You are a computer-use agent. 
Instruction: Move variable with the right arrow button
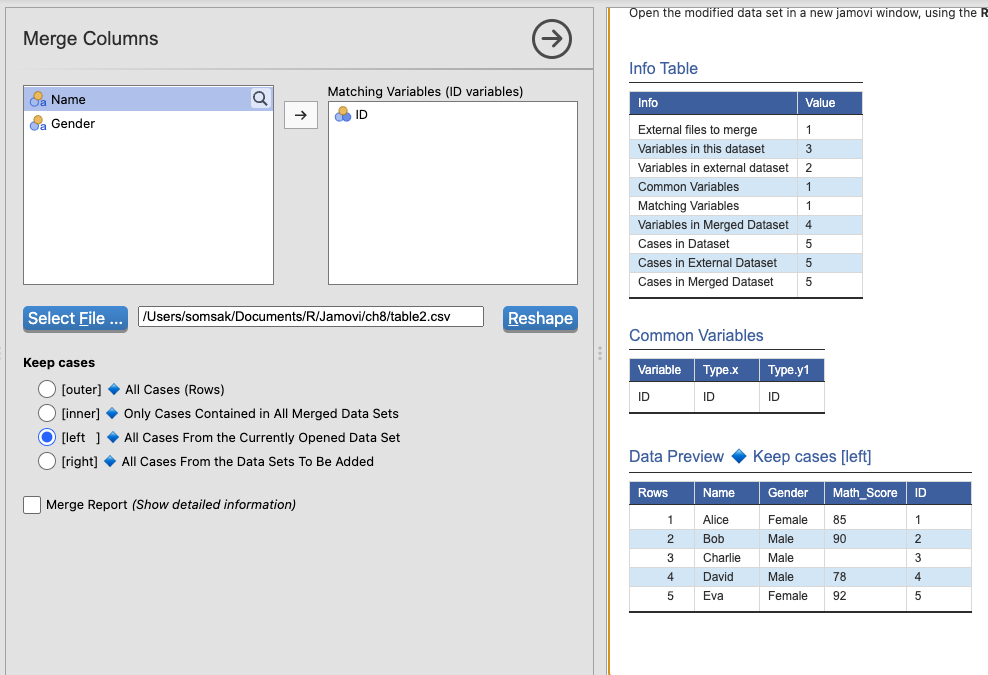tap(300, 115)
